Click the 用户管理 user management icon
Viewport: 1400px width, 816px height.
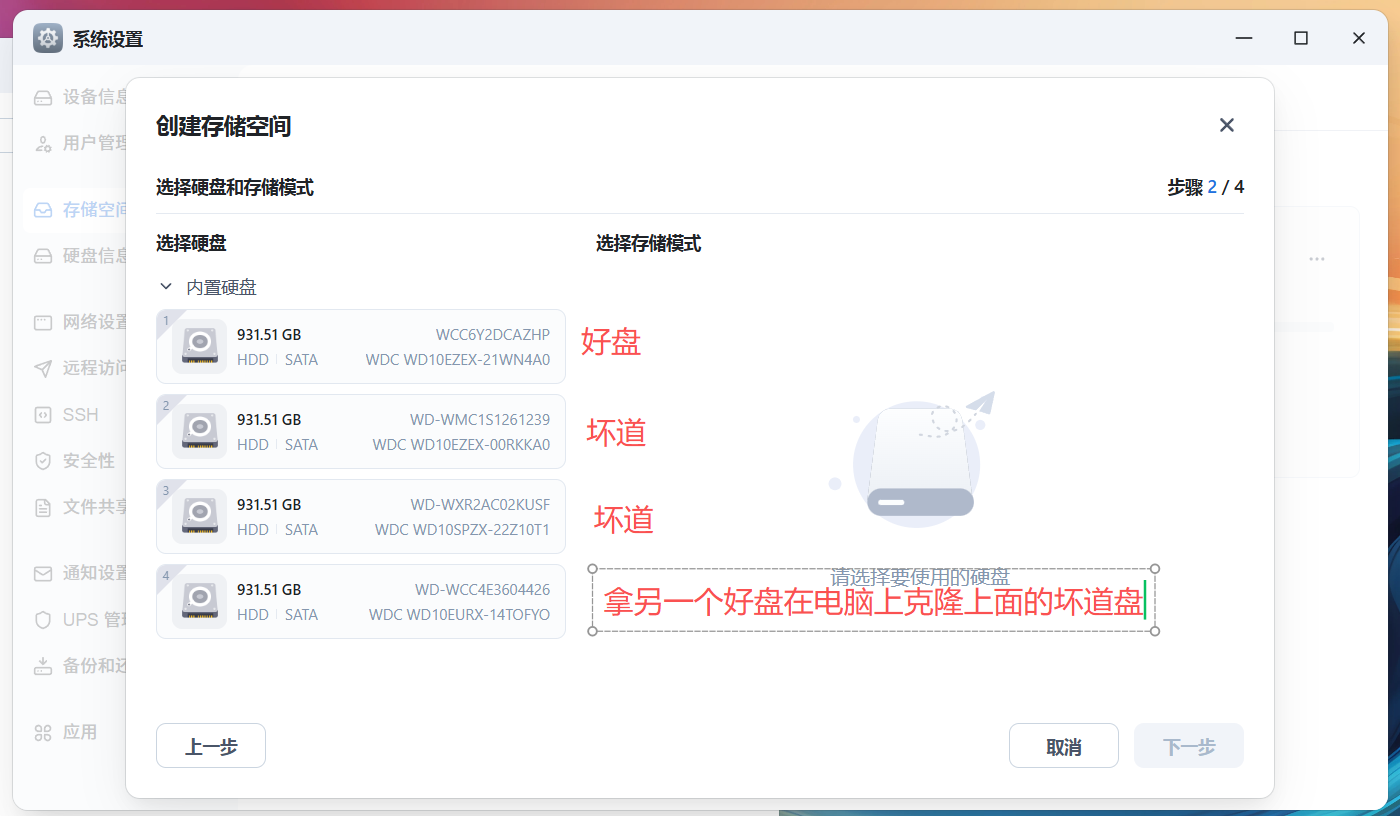click(x=42, y=143)
